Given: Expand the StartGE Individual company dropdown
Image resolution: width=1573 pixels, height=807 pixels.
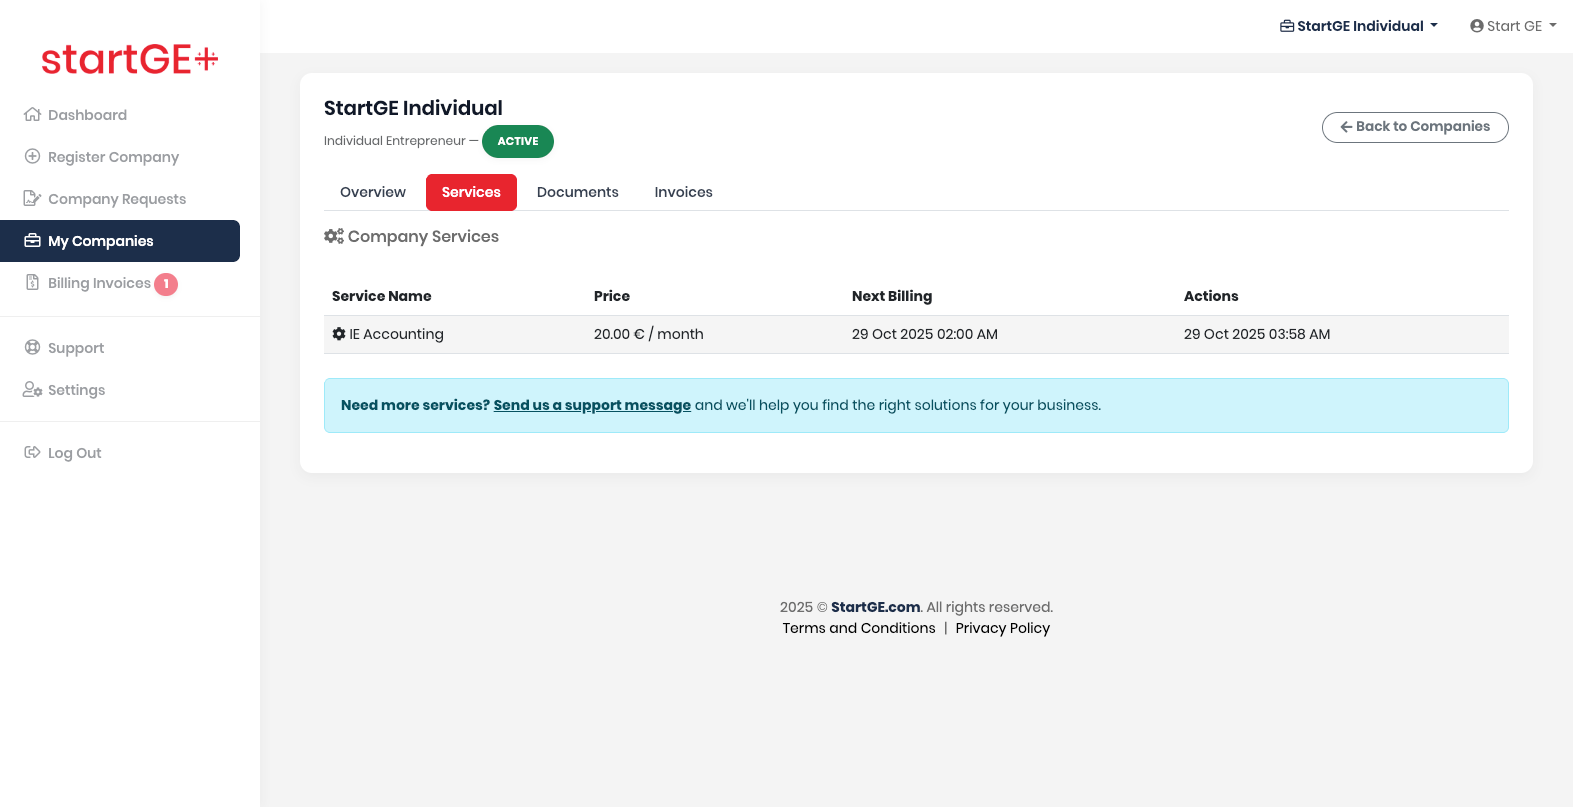Looking at the screenshot, I should [1358, 26].
